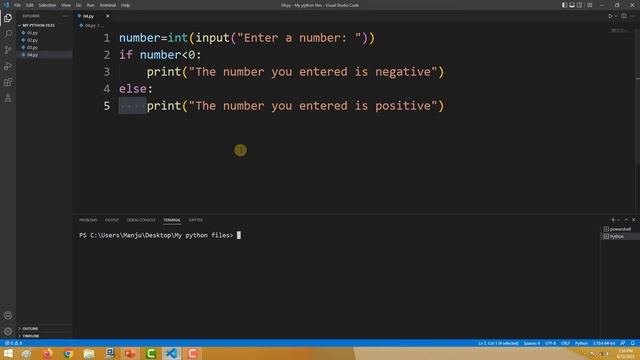Viewport: 640px width, 360px height.
Task: Open the Edit menu
Action: pos(30,5)
